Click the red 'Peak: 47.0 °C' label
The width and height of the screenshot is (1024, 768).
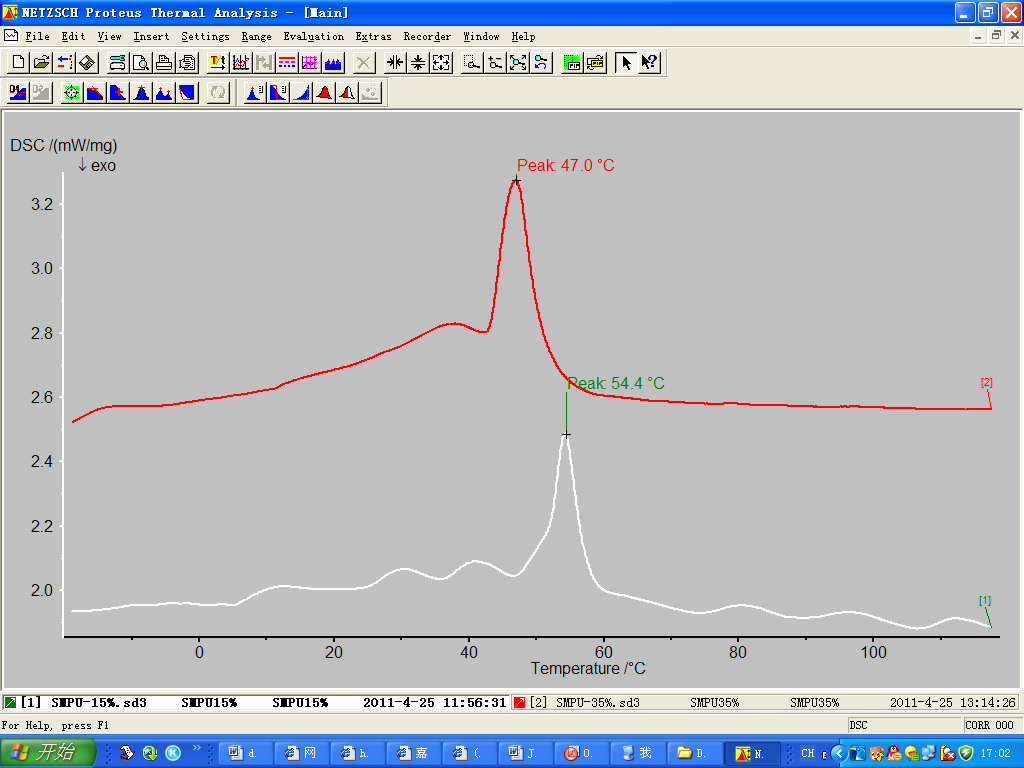coord(566,165)
